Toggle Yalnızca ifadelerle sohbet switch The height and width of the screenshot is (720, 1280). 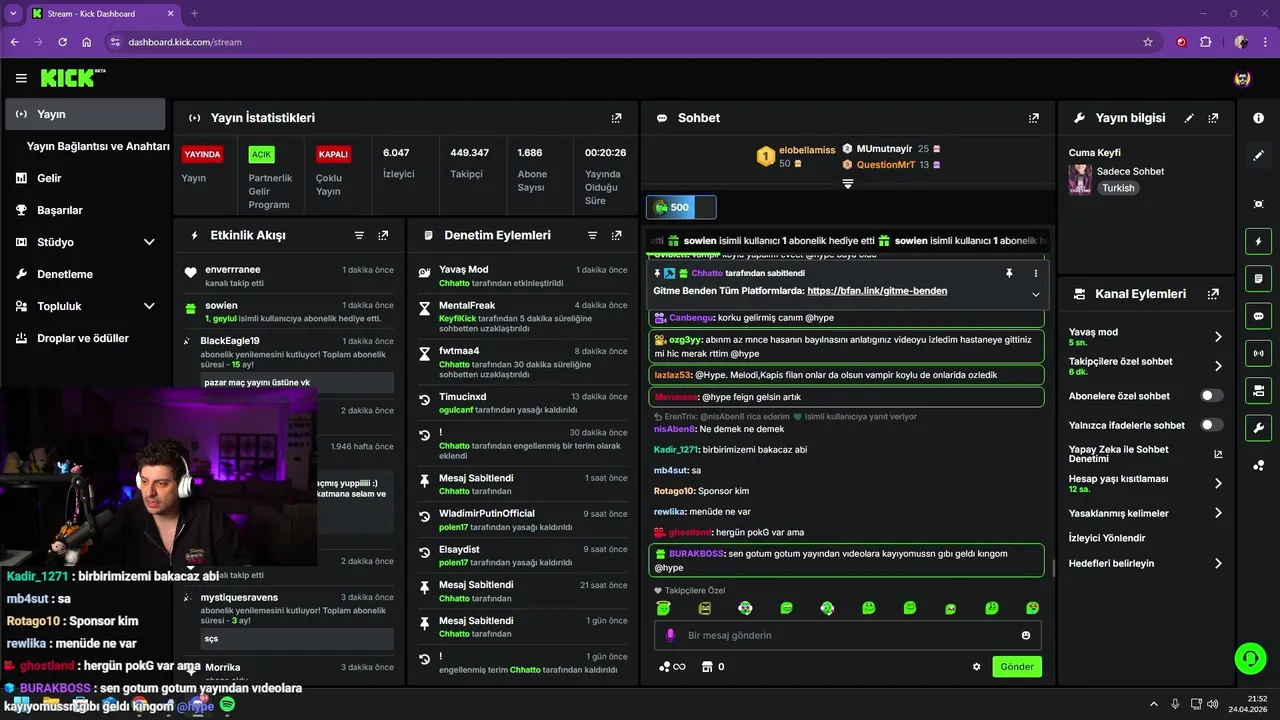click(1212, 425)
